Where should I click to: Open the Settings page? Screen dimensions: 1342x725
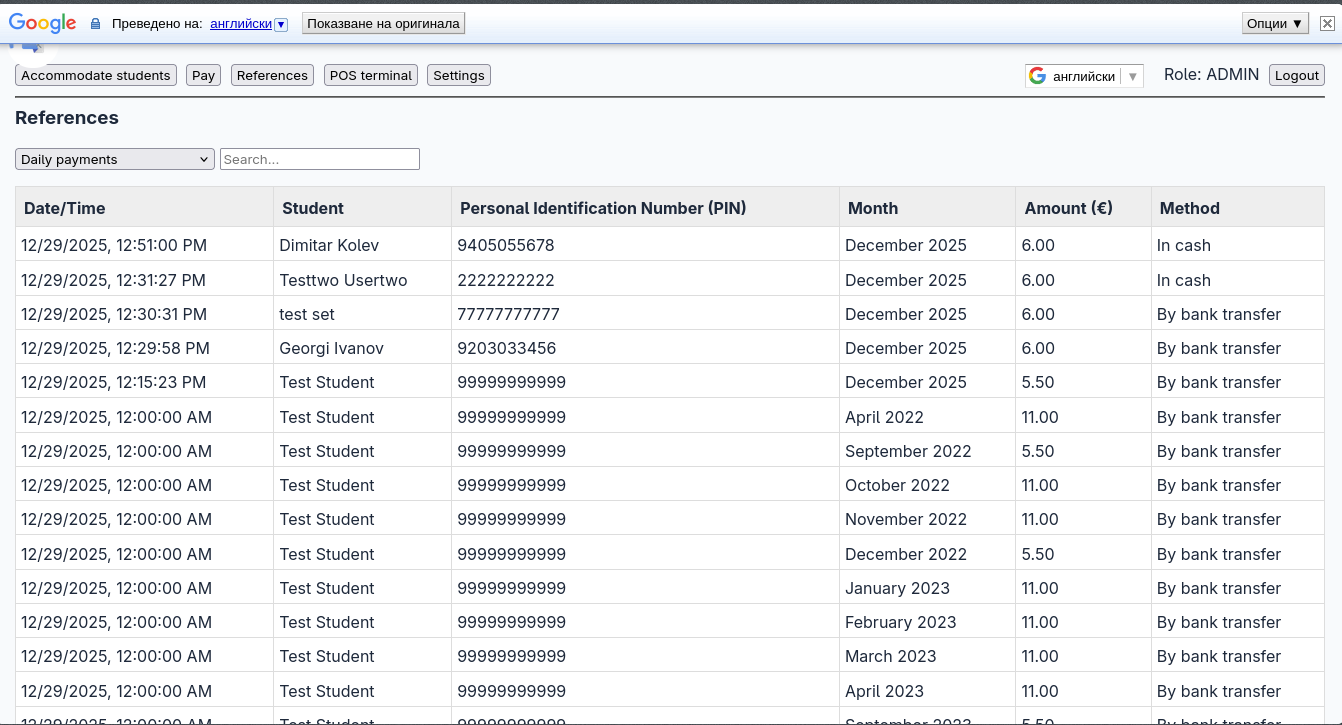click(x=459, y=75)
